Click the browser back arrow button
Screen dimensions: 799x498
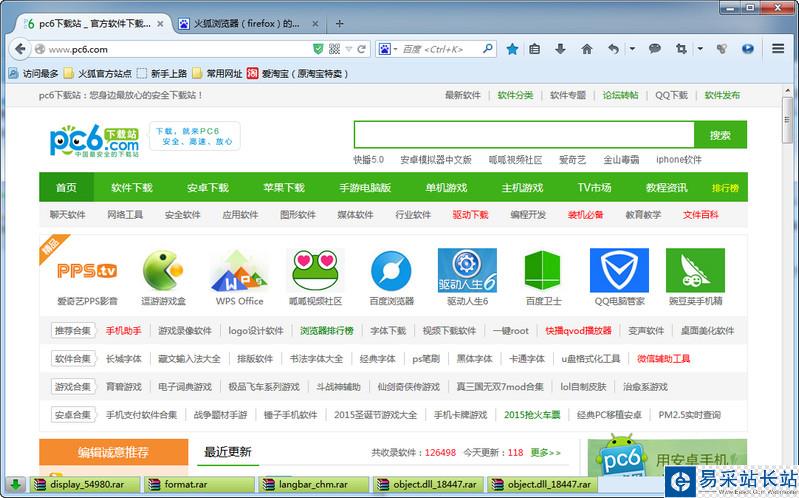[x=20, y=49]
